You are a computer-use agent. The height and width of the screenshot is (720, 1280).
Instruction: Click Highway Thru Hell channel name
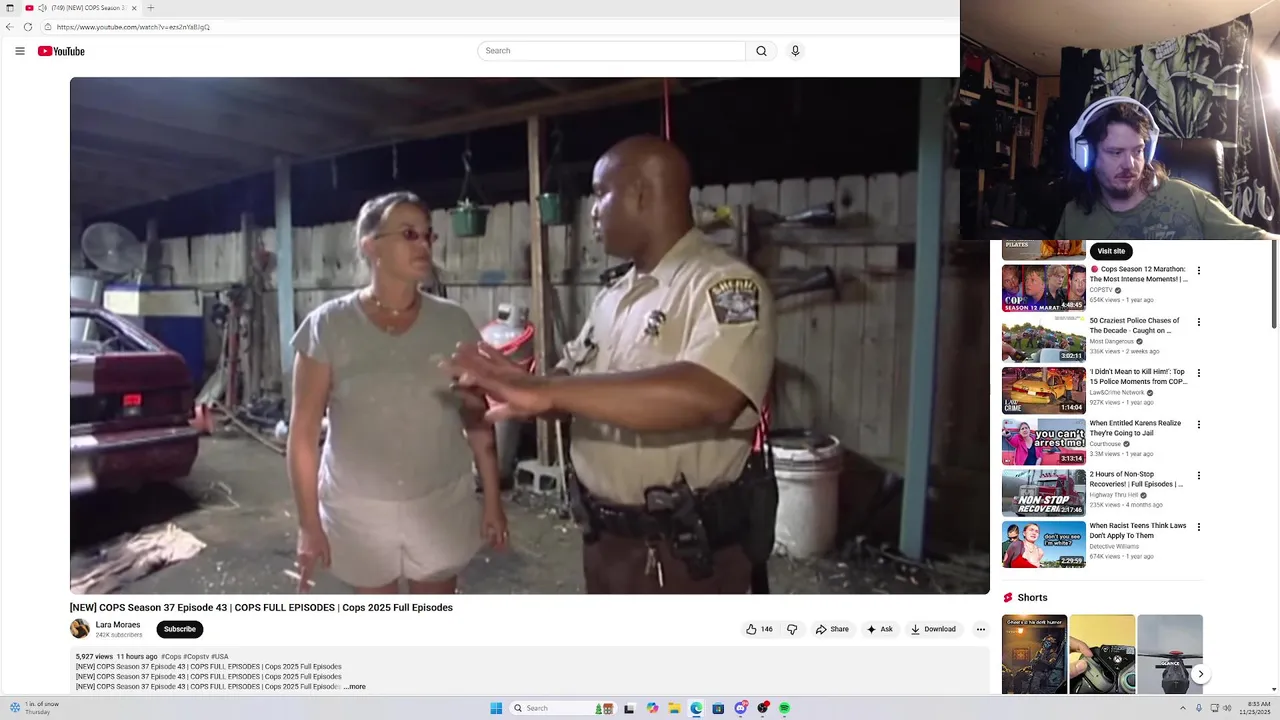(1113, 495)
